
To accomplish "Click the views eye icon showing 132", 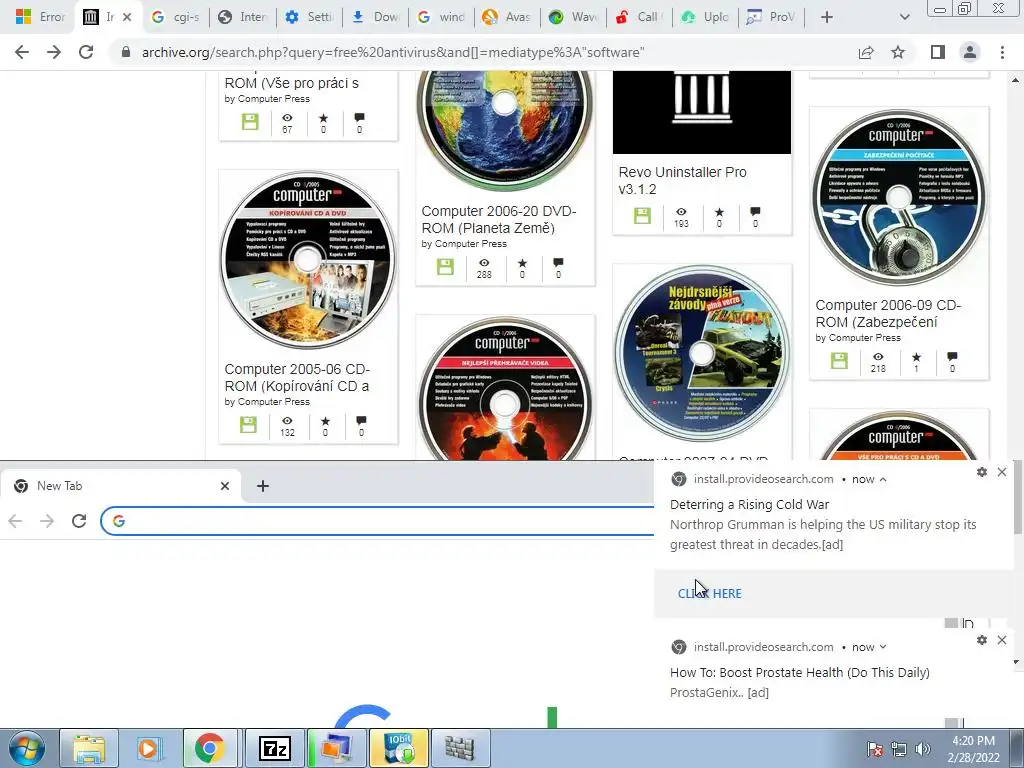I will [x=287, y=421].
